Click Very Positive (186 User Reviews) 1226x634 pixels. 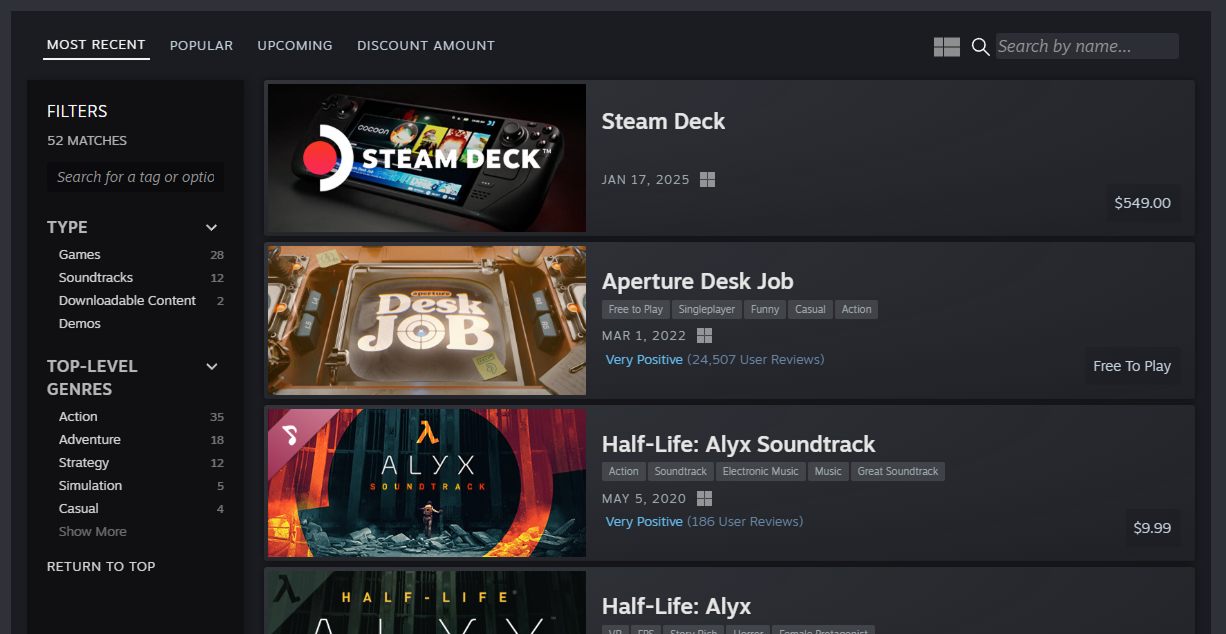tap(704, 522)
